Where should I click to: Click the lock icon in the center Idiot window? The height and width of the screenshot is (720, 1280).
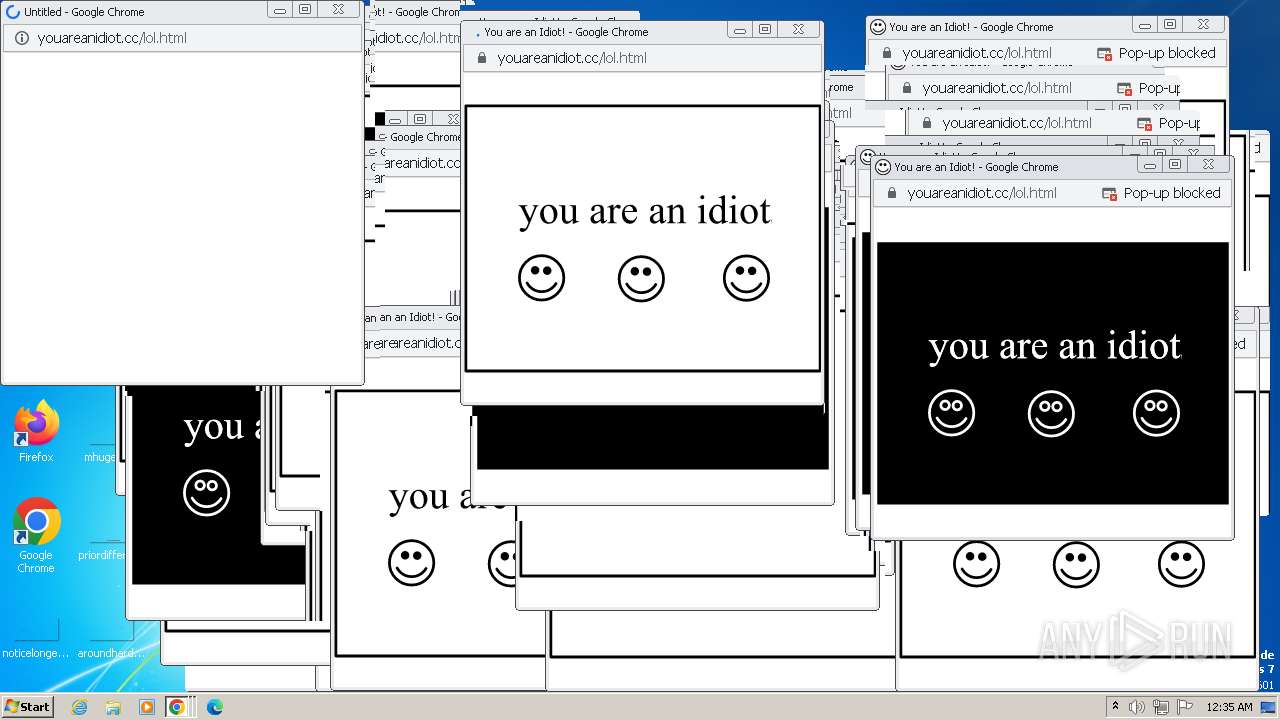click(x=482, y=58)
